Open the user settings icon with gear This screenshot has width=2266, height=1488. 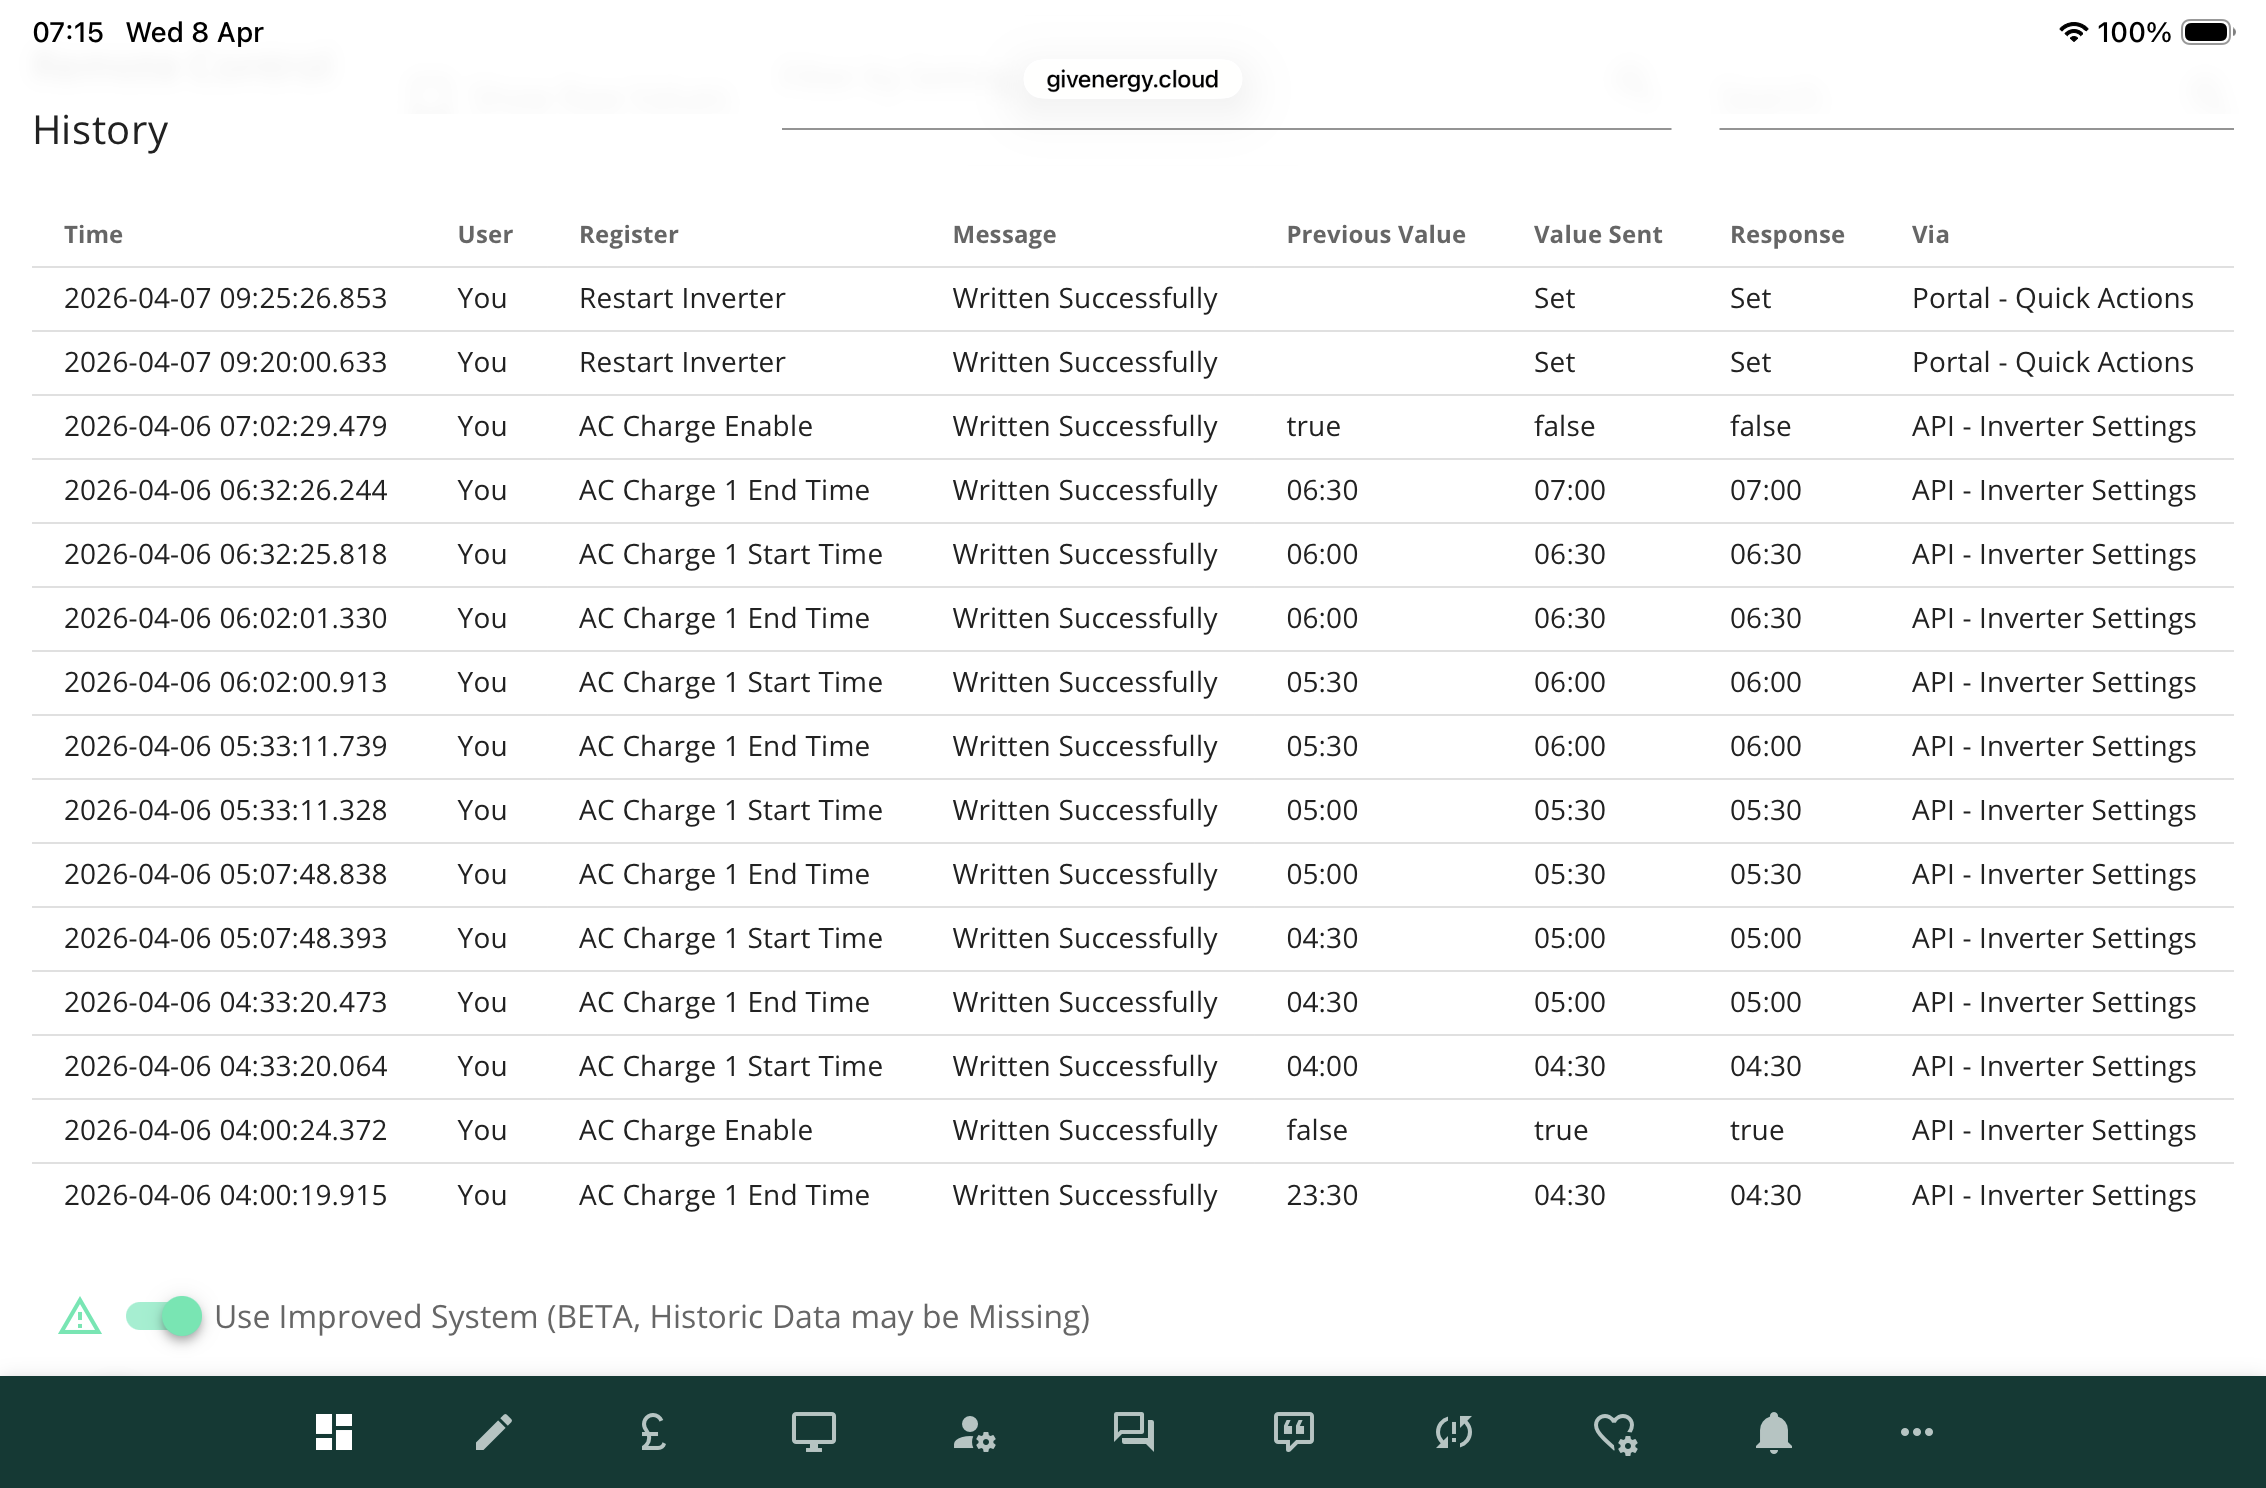[973, 1433]
